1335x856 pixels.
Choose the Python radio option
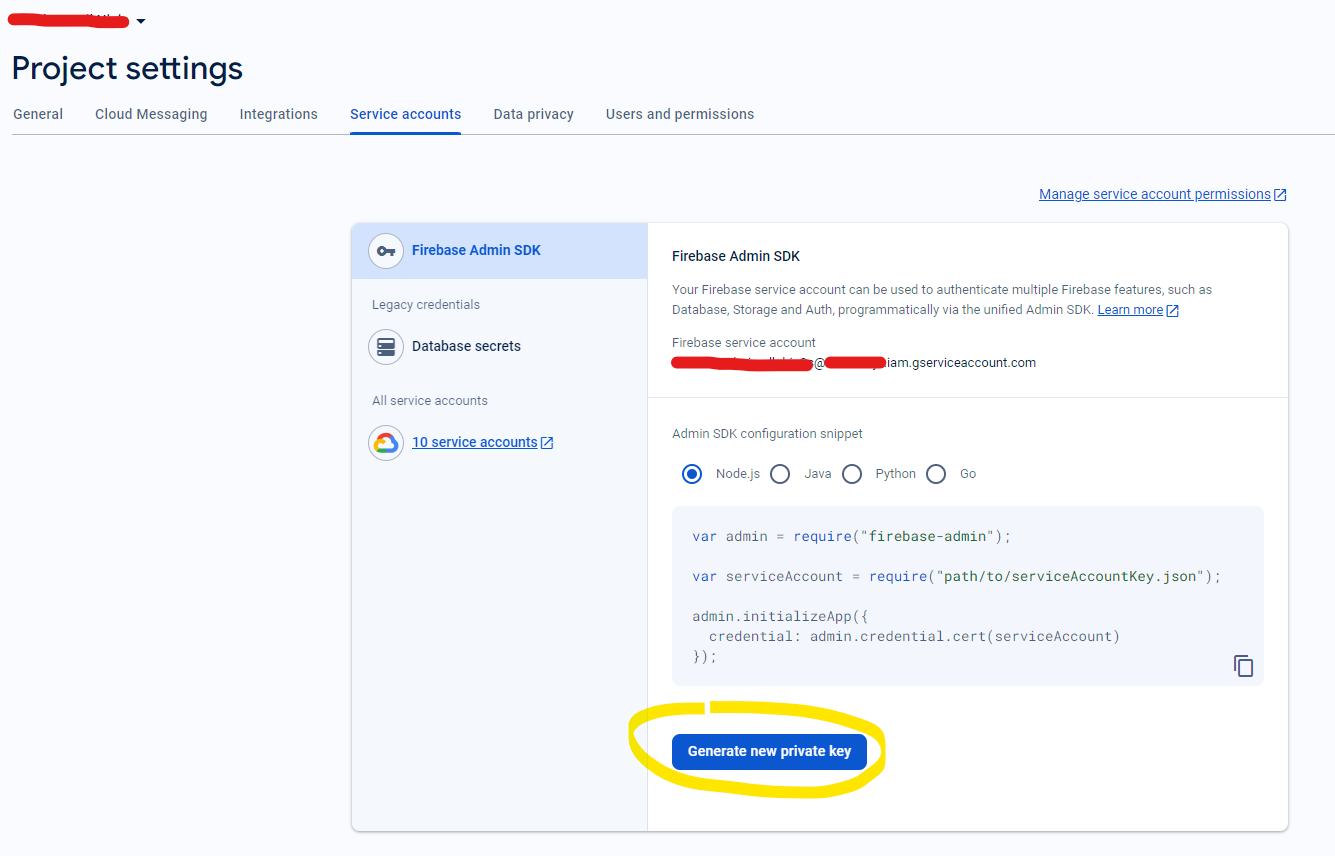pos(852,474)
